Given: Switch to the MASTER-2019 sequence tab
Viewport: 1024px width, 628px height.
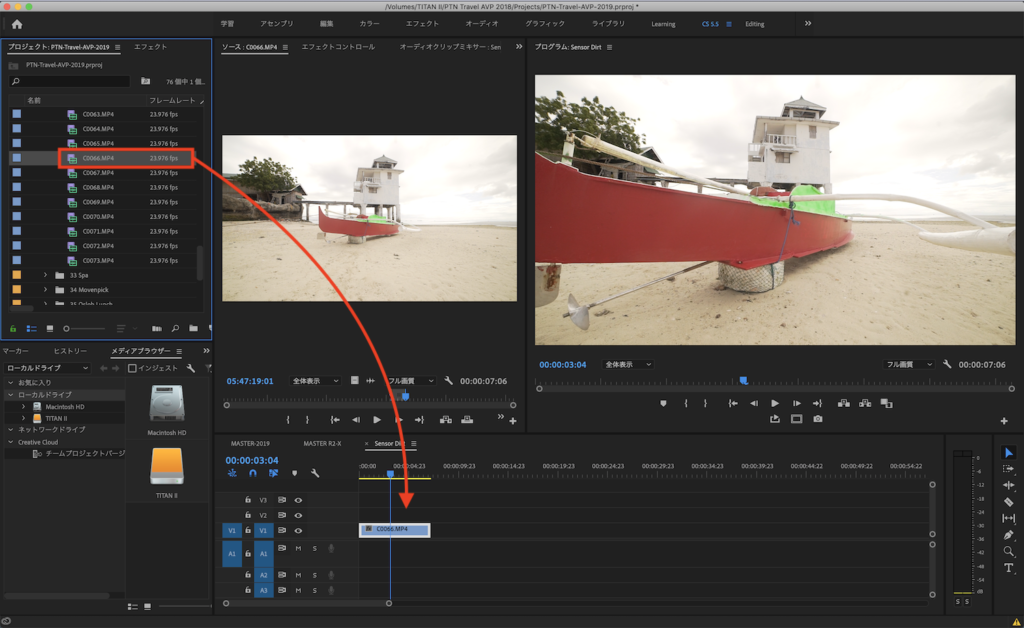Looking at the screenshot, I should 250,443.
